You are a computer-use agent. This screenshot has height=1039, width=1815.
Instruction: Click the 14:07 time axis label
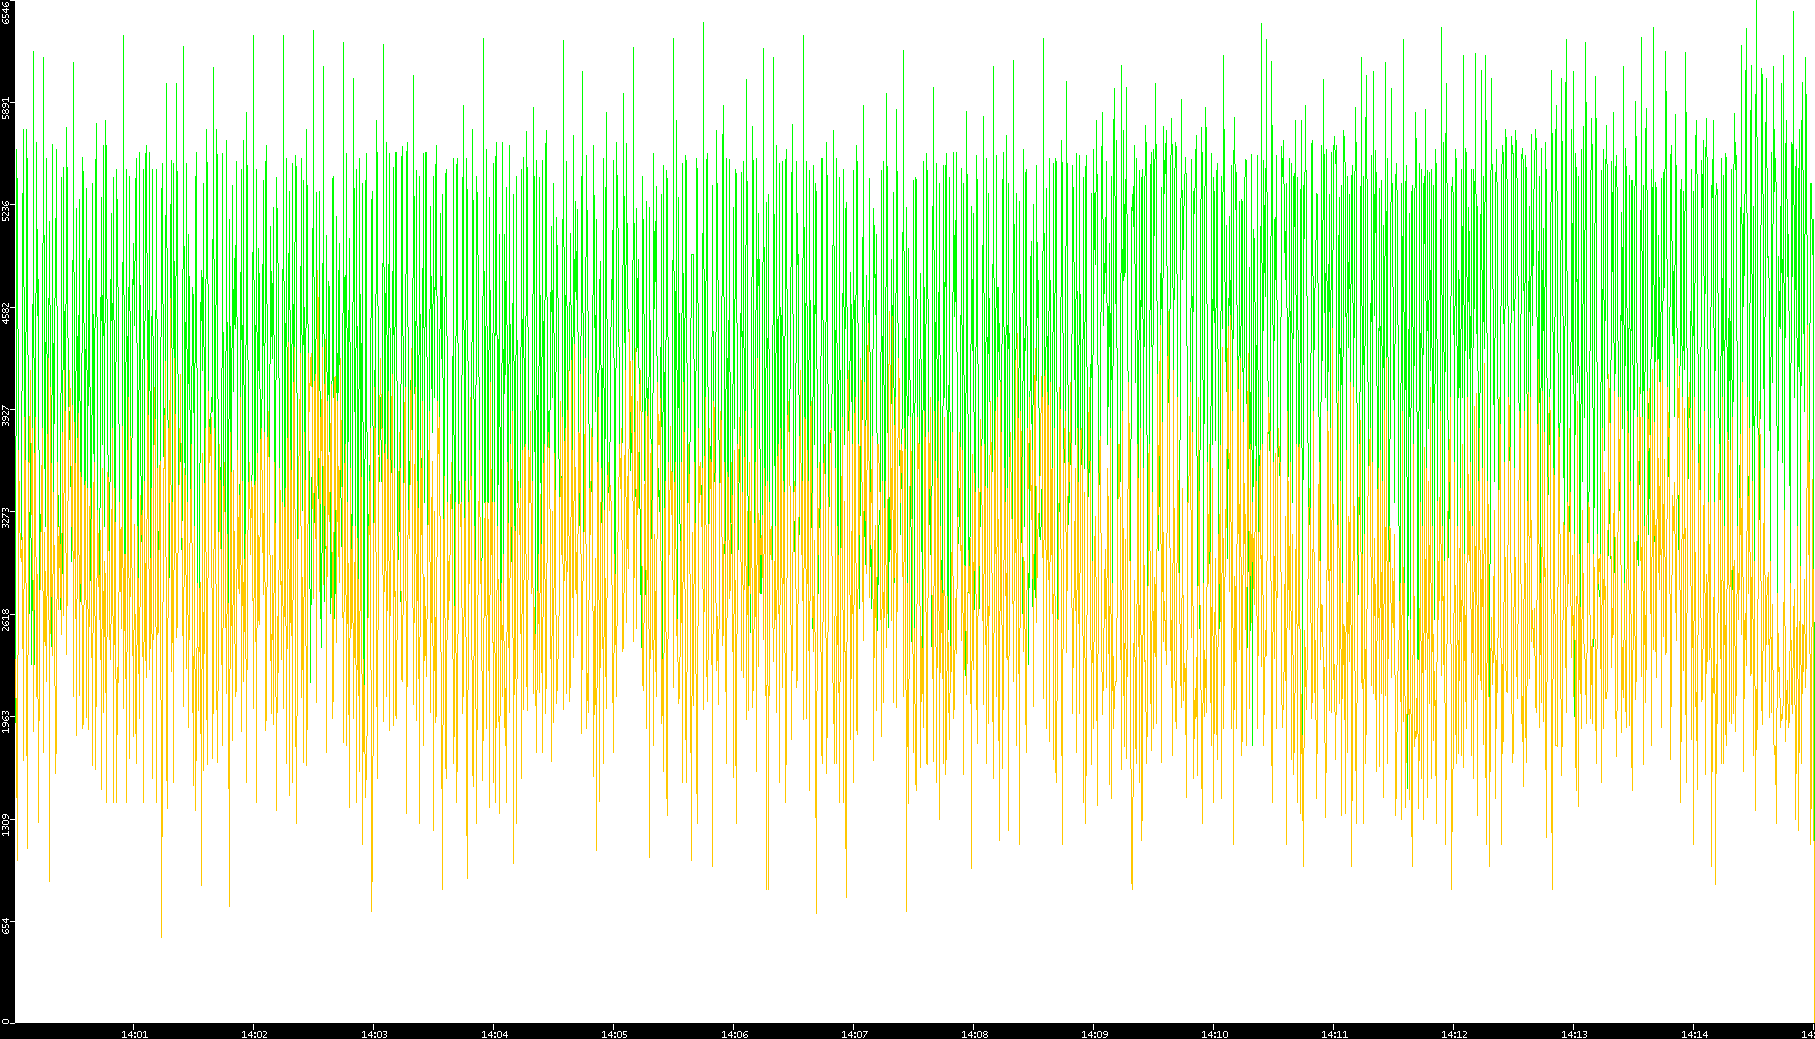854,1033
